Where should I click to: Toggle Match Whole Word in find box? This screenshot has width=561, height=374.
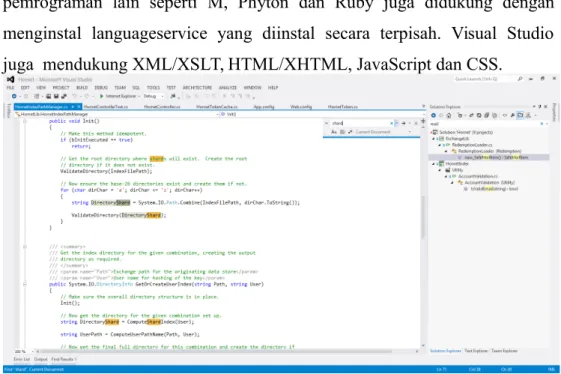(x=342, y=132)
